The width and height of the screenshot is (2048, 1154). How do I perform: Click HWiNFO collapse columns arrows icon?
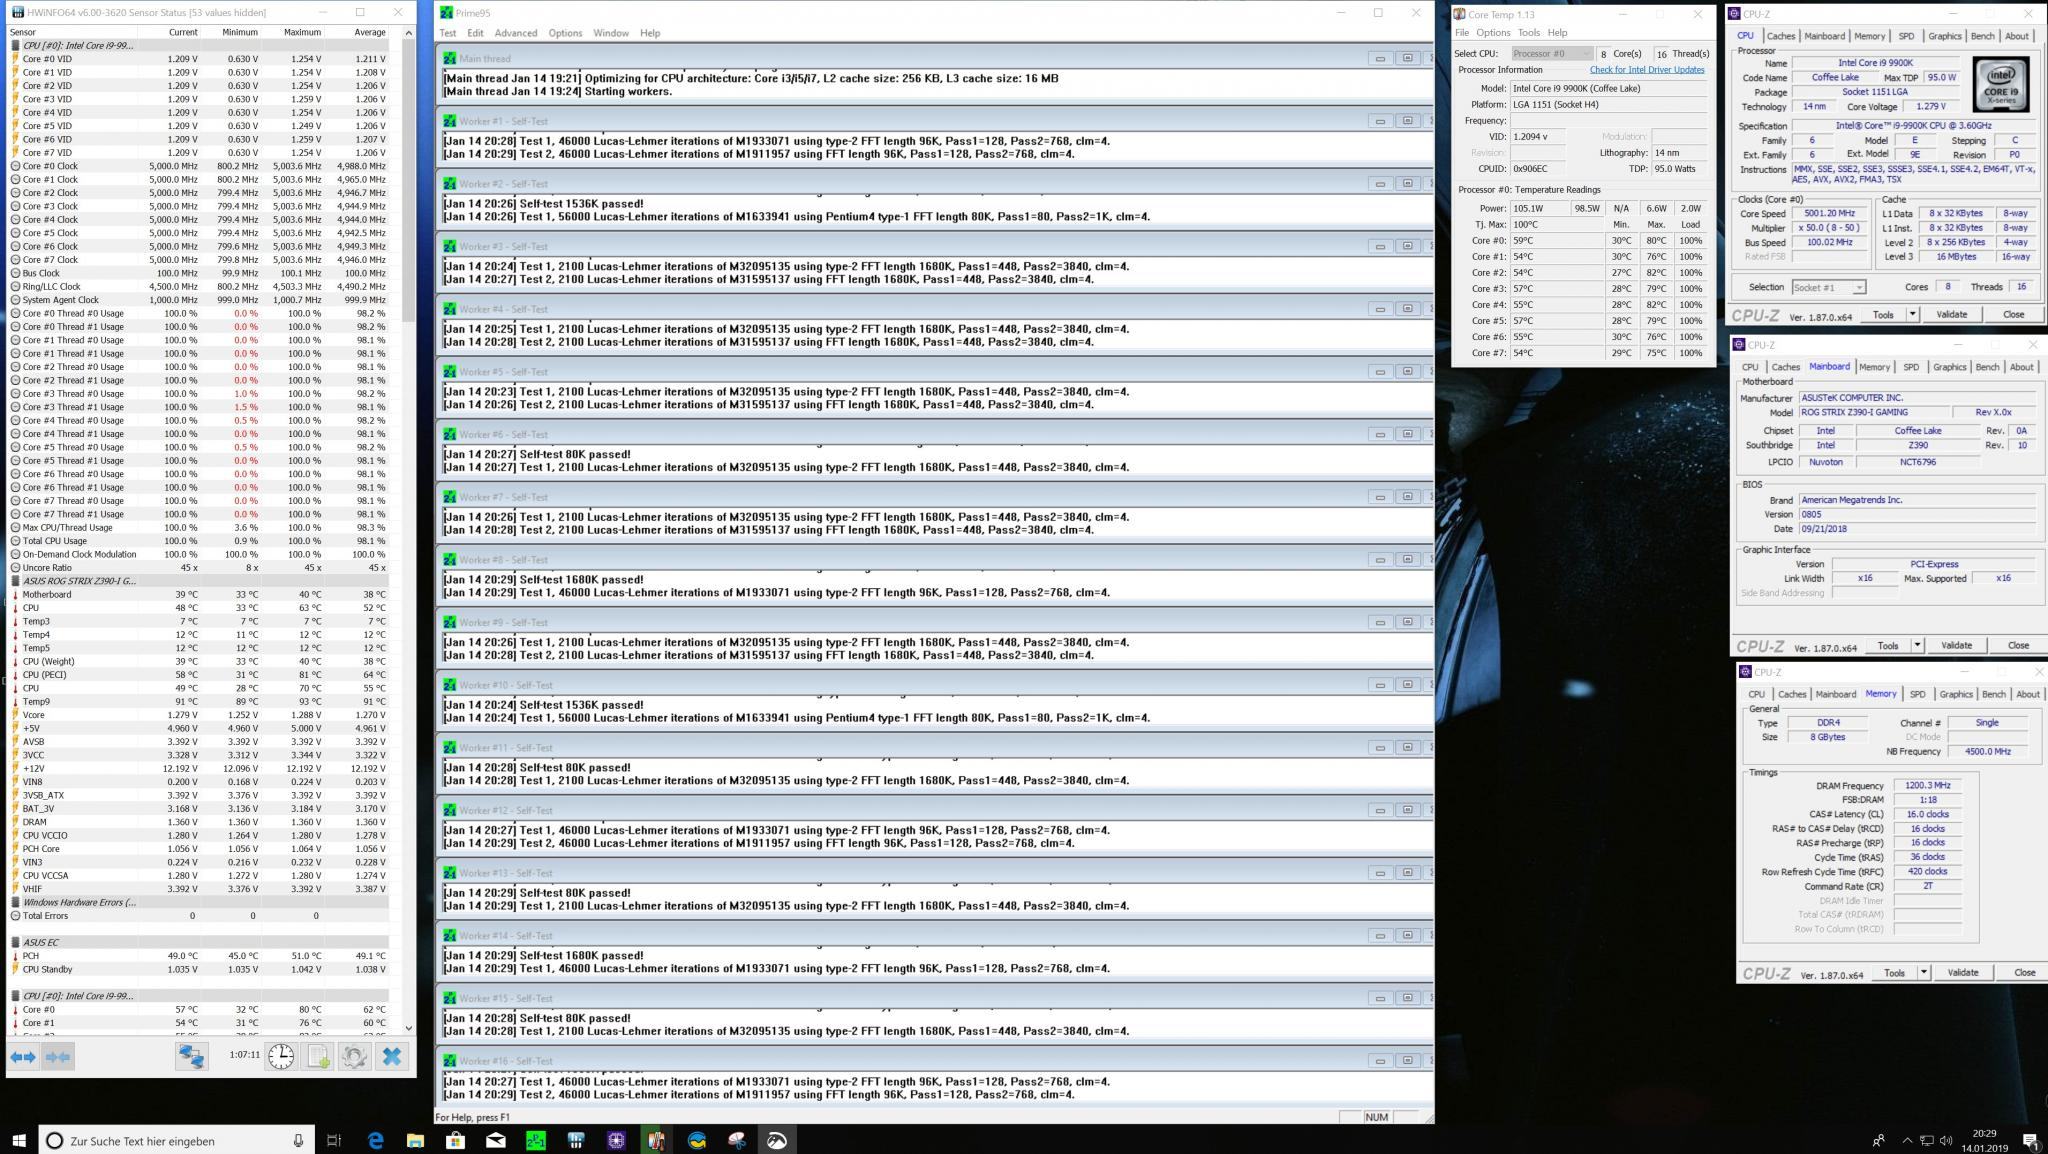point(58,1056)
